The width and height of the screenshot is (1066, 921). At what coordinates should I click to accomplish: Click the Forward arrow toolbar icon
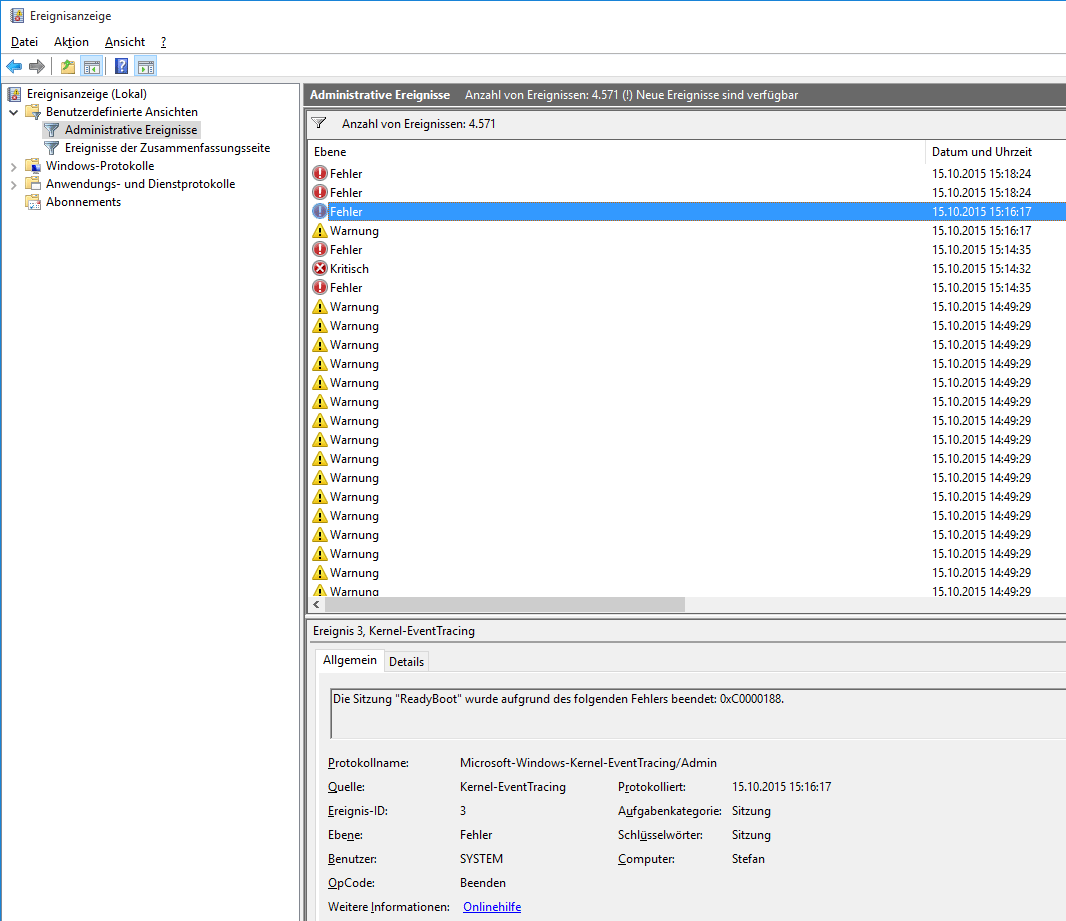37,67
